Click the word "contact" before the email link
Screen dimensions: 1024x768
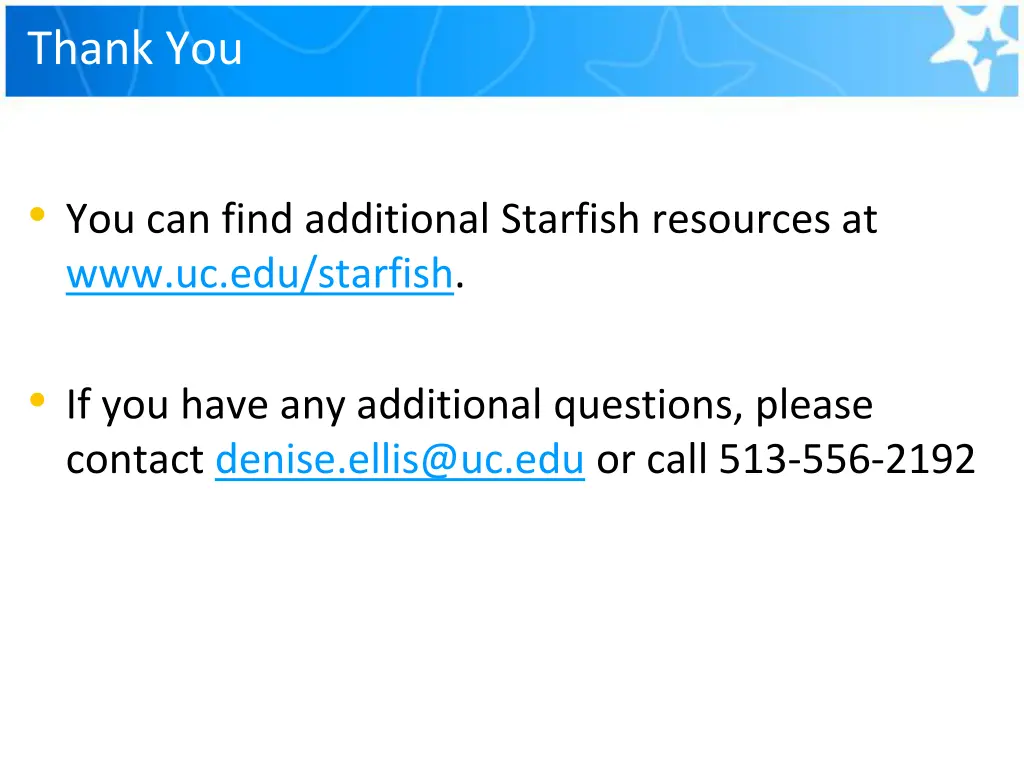[135, 460]
